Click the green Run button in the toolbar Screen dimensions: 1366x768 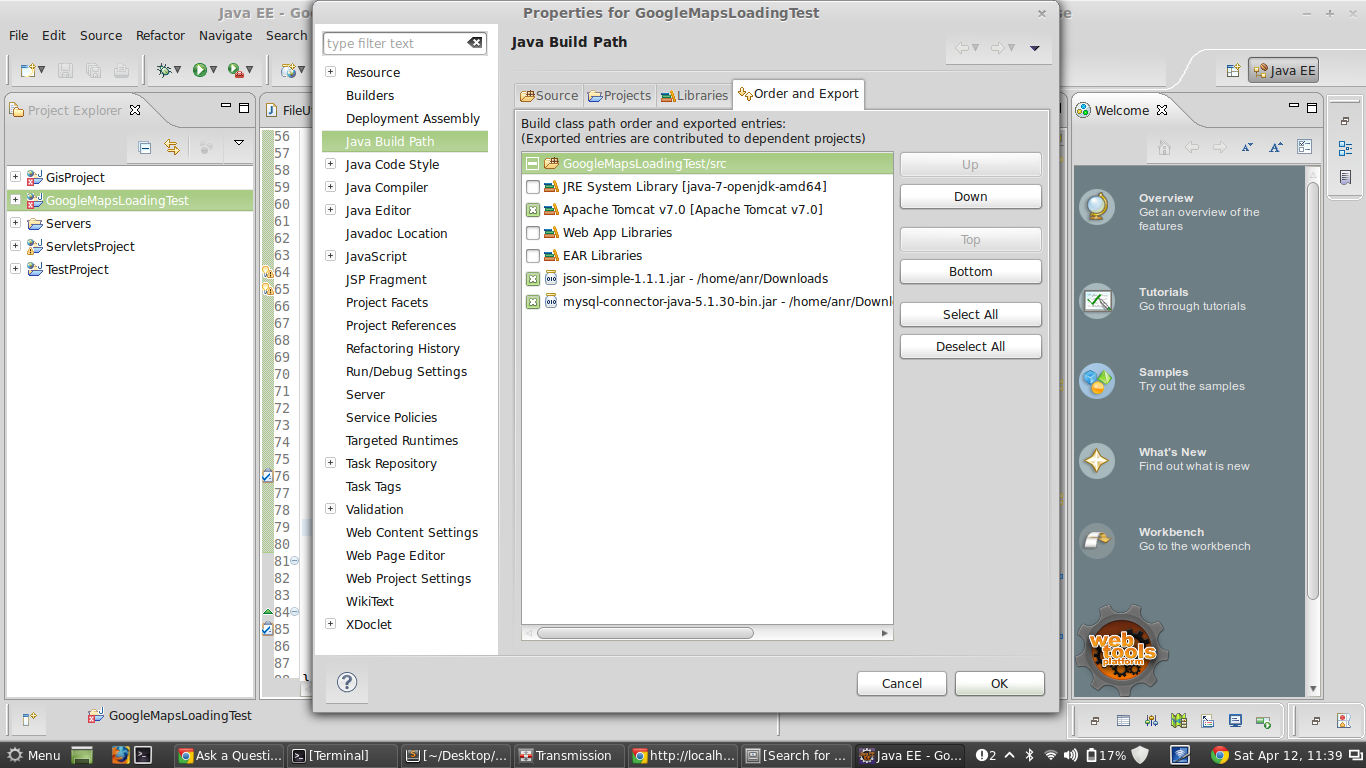(x=199, y=70)
